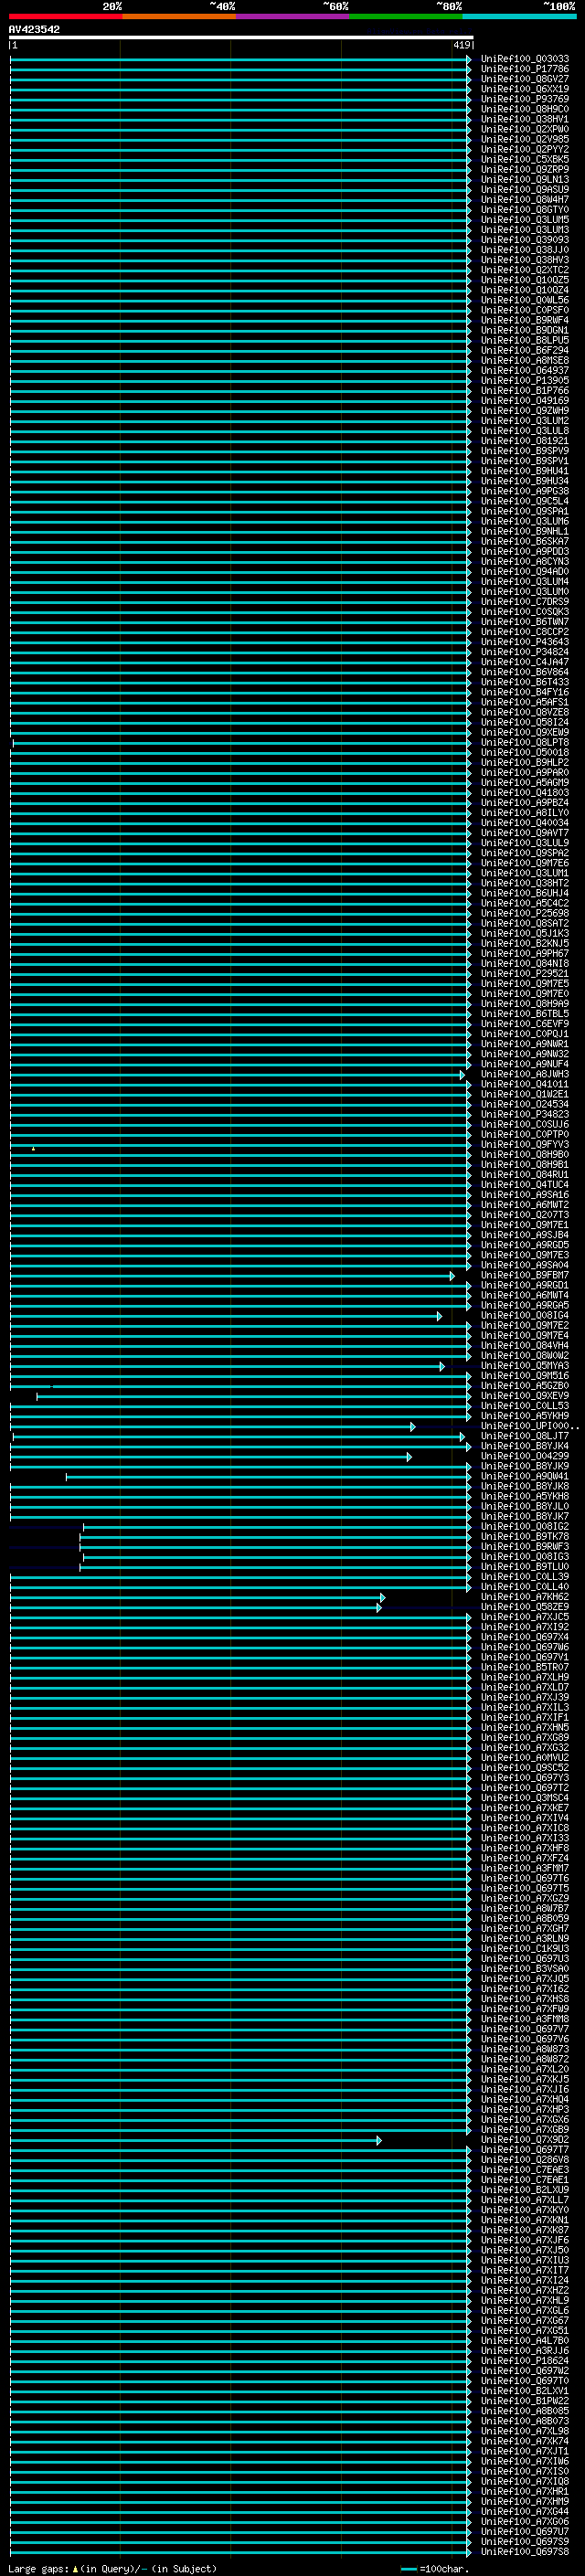Select hit label UniRef100_Q4TUC4

(x=525, y=1184)
